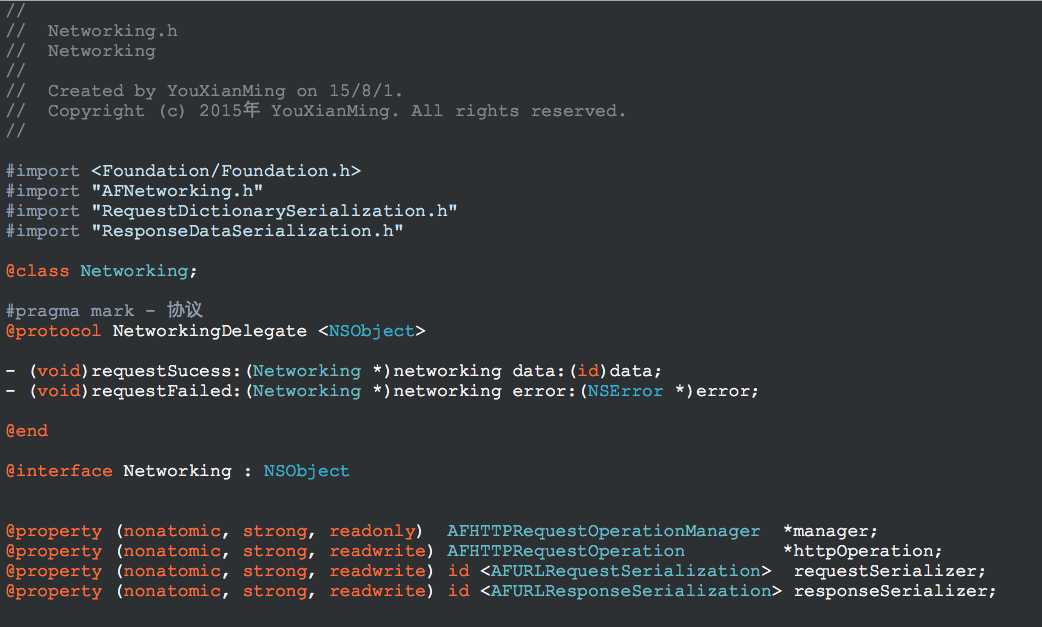This screenshot has width=1042, height=627.
Task: Place cursor on the @end keyword
Action: point(27,431)
